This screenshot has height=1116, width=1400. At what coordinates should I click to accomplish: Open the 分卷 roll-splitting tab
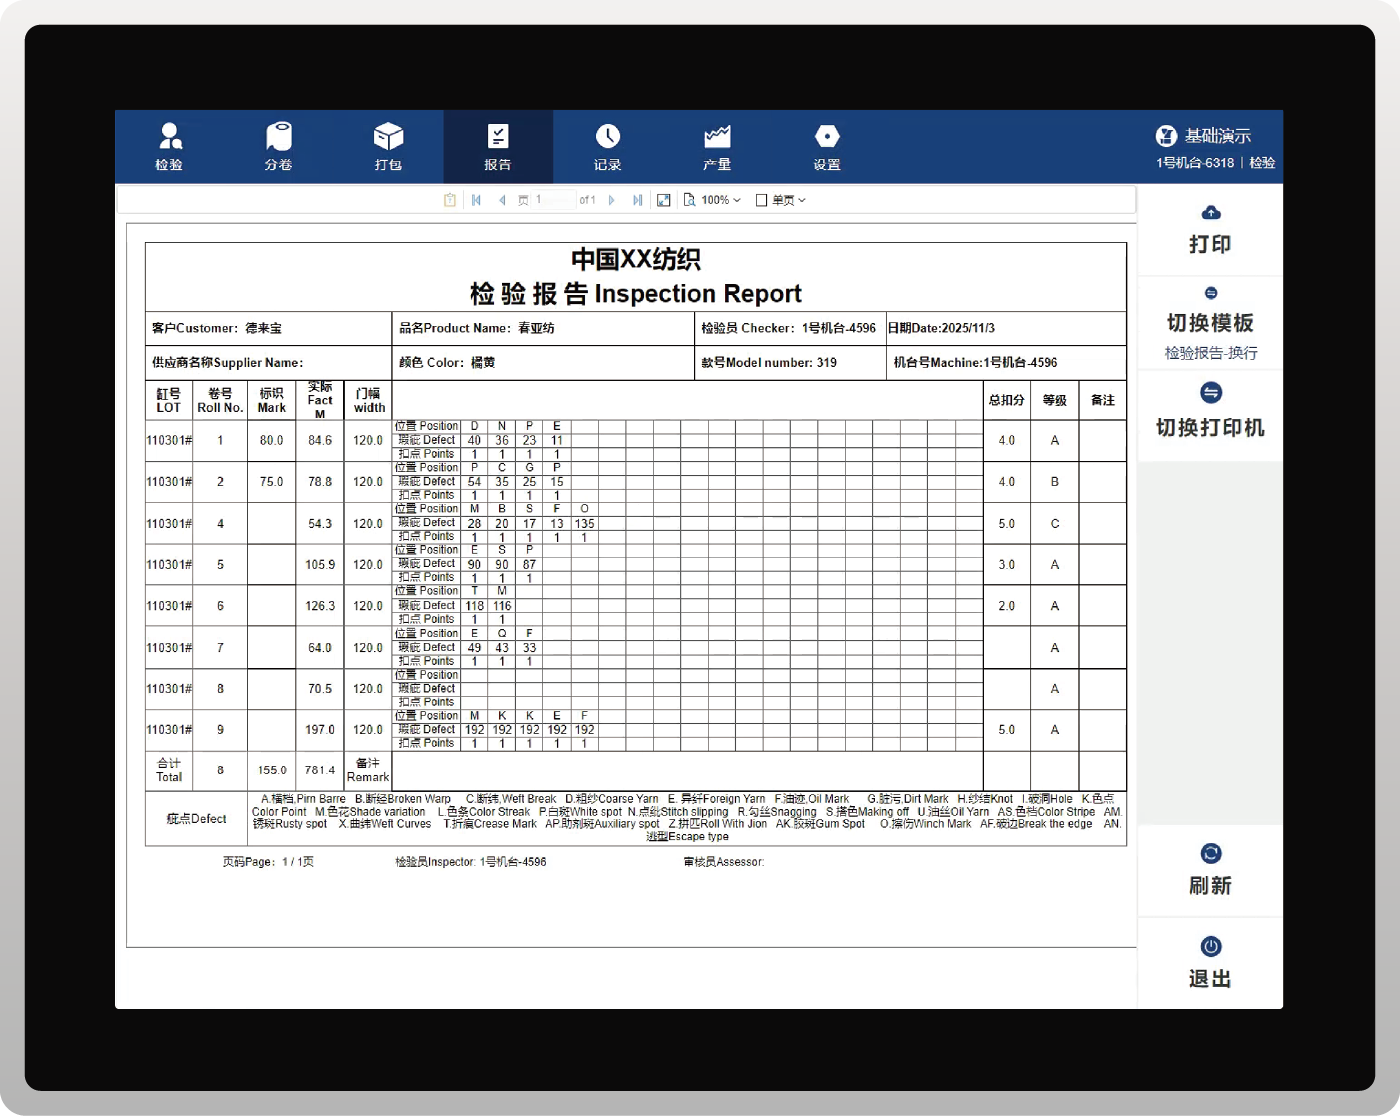(279, 146)
